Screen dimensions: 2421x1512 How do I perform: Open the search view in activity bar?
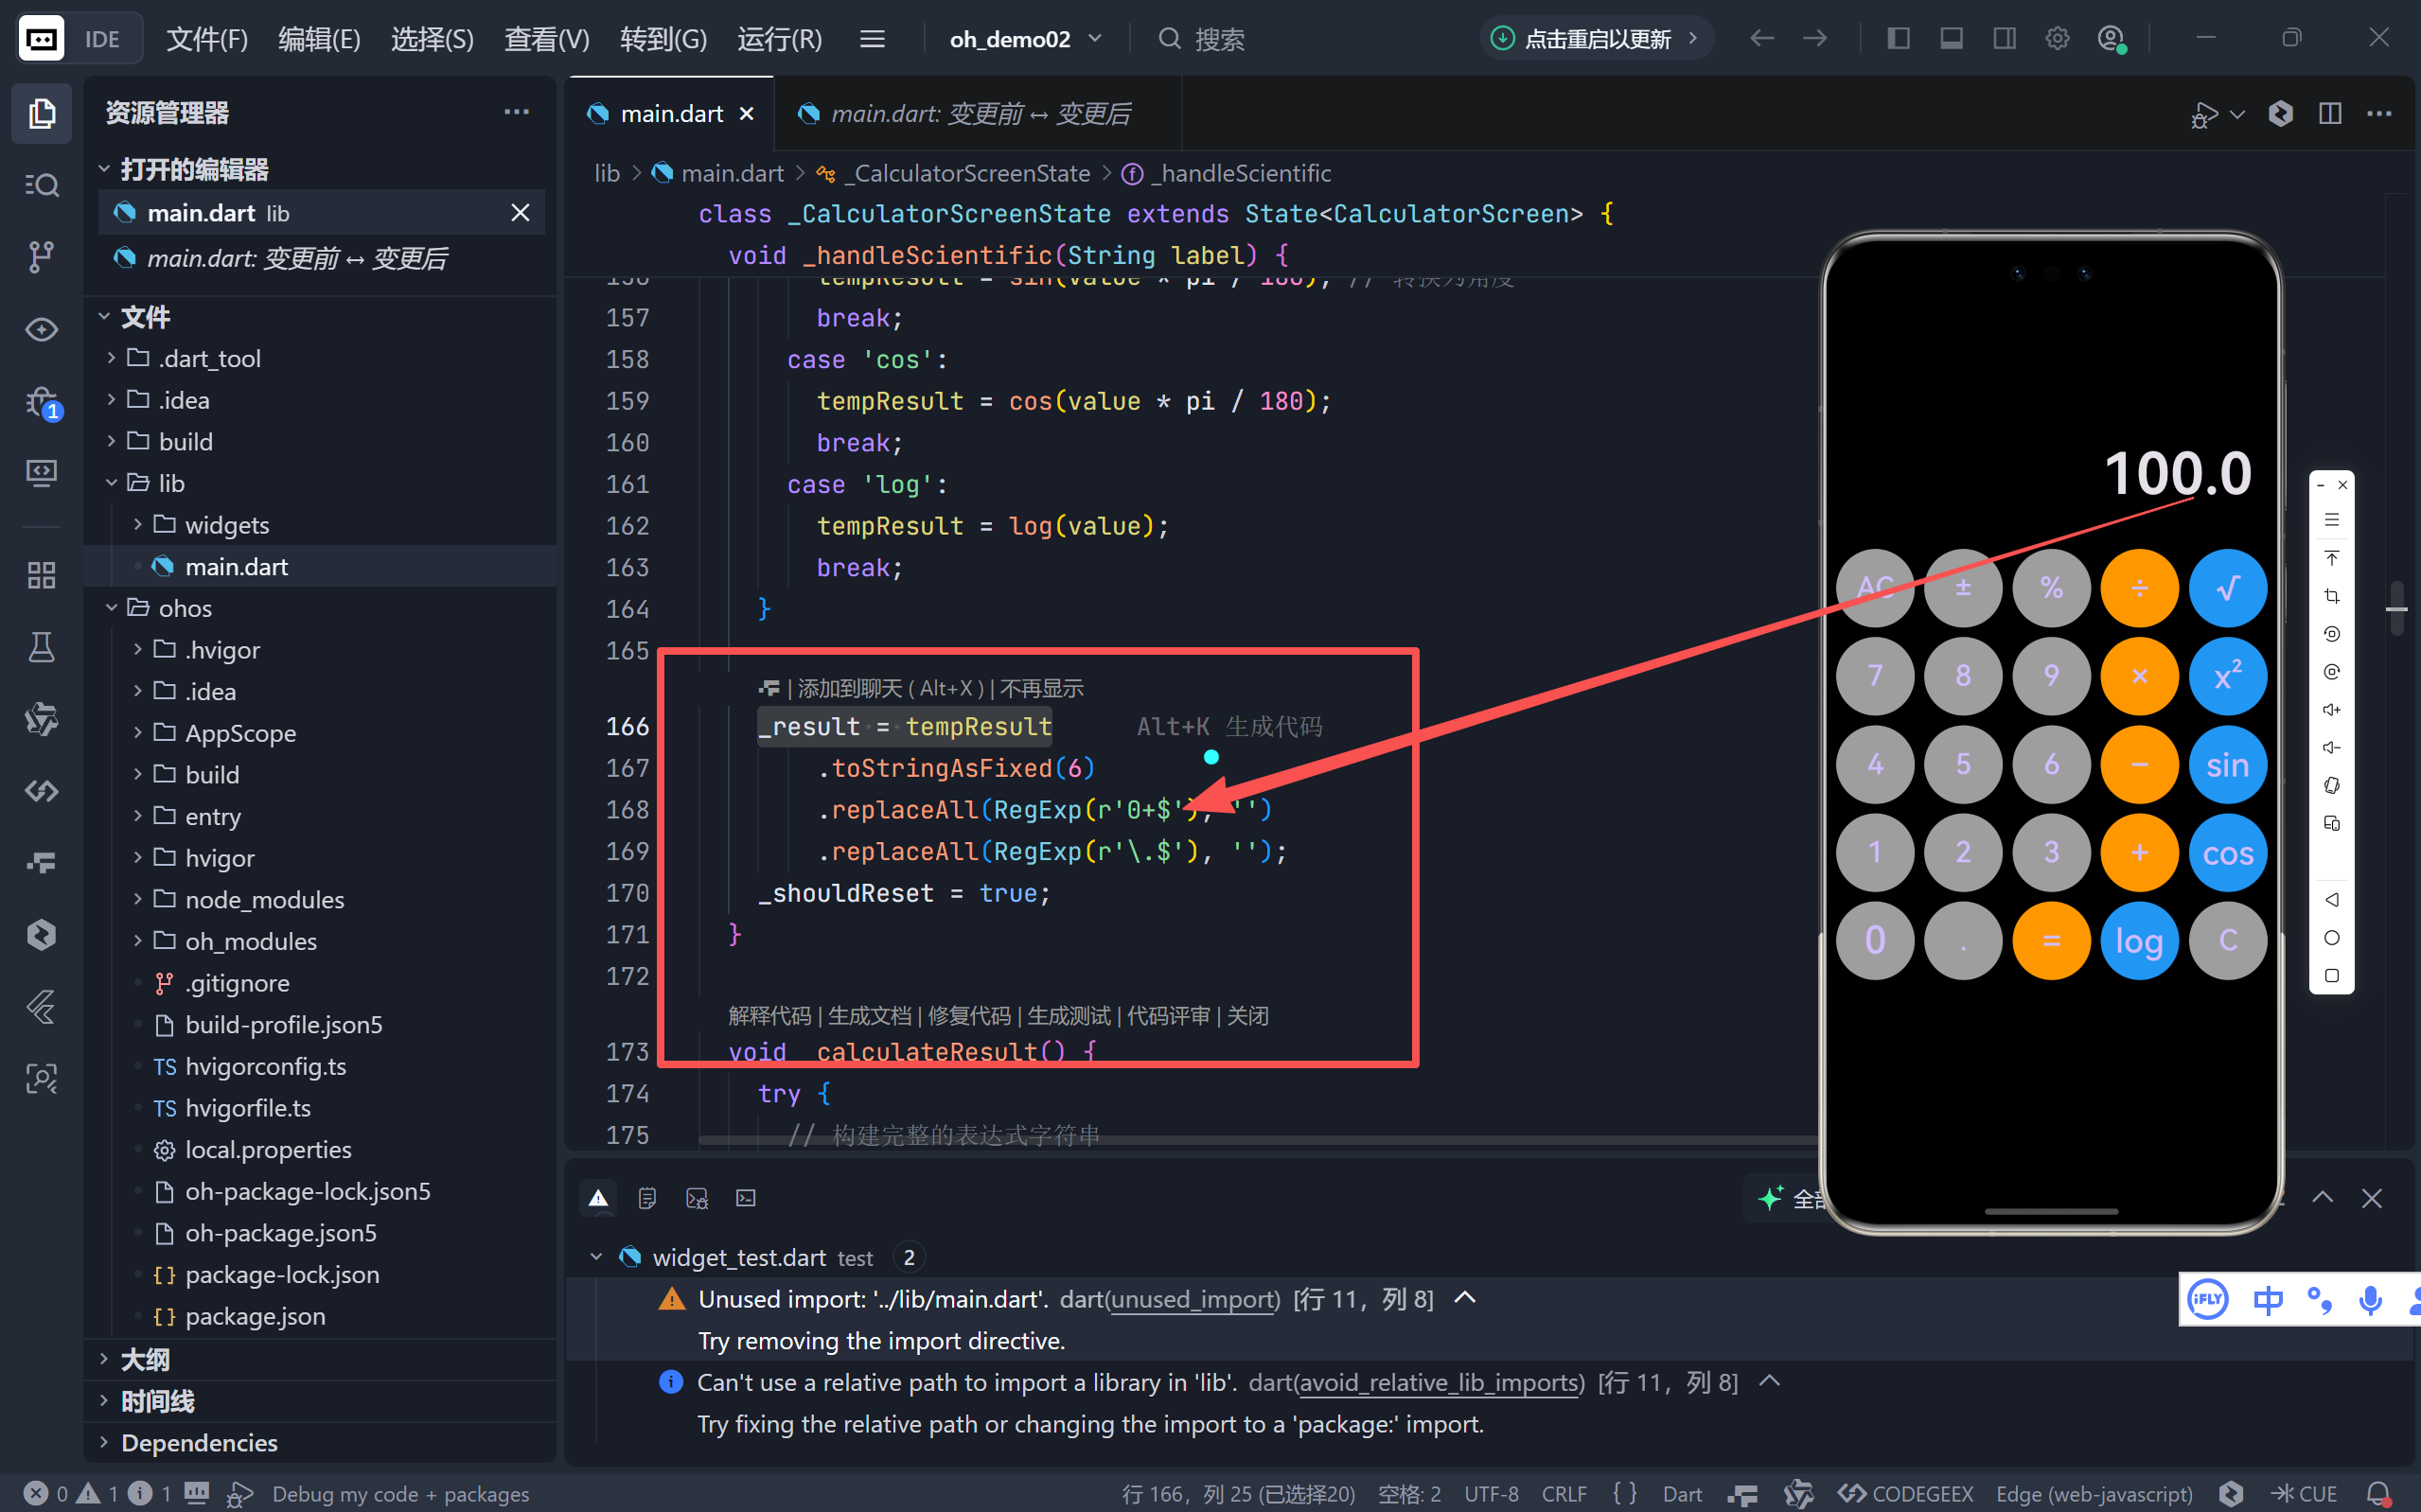(41, 185)
